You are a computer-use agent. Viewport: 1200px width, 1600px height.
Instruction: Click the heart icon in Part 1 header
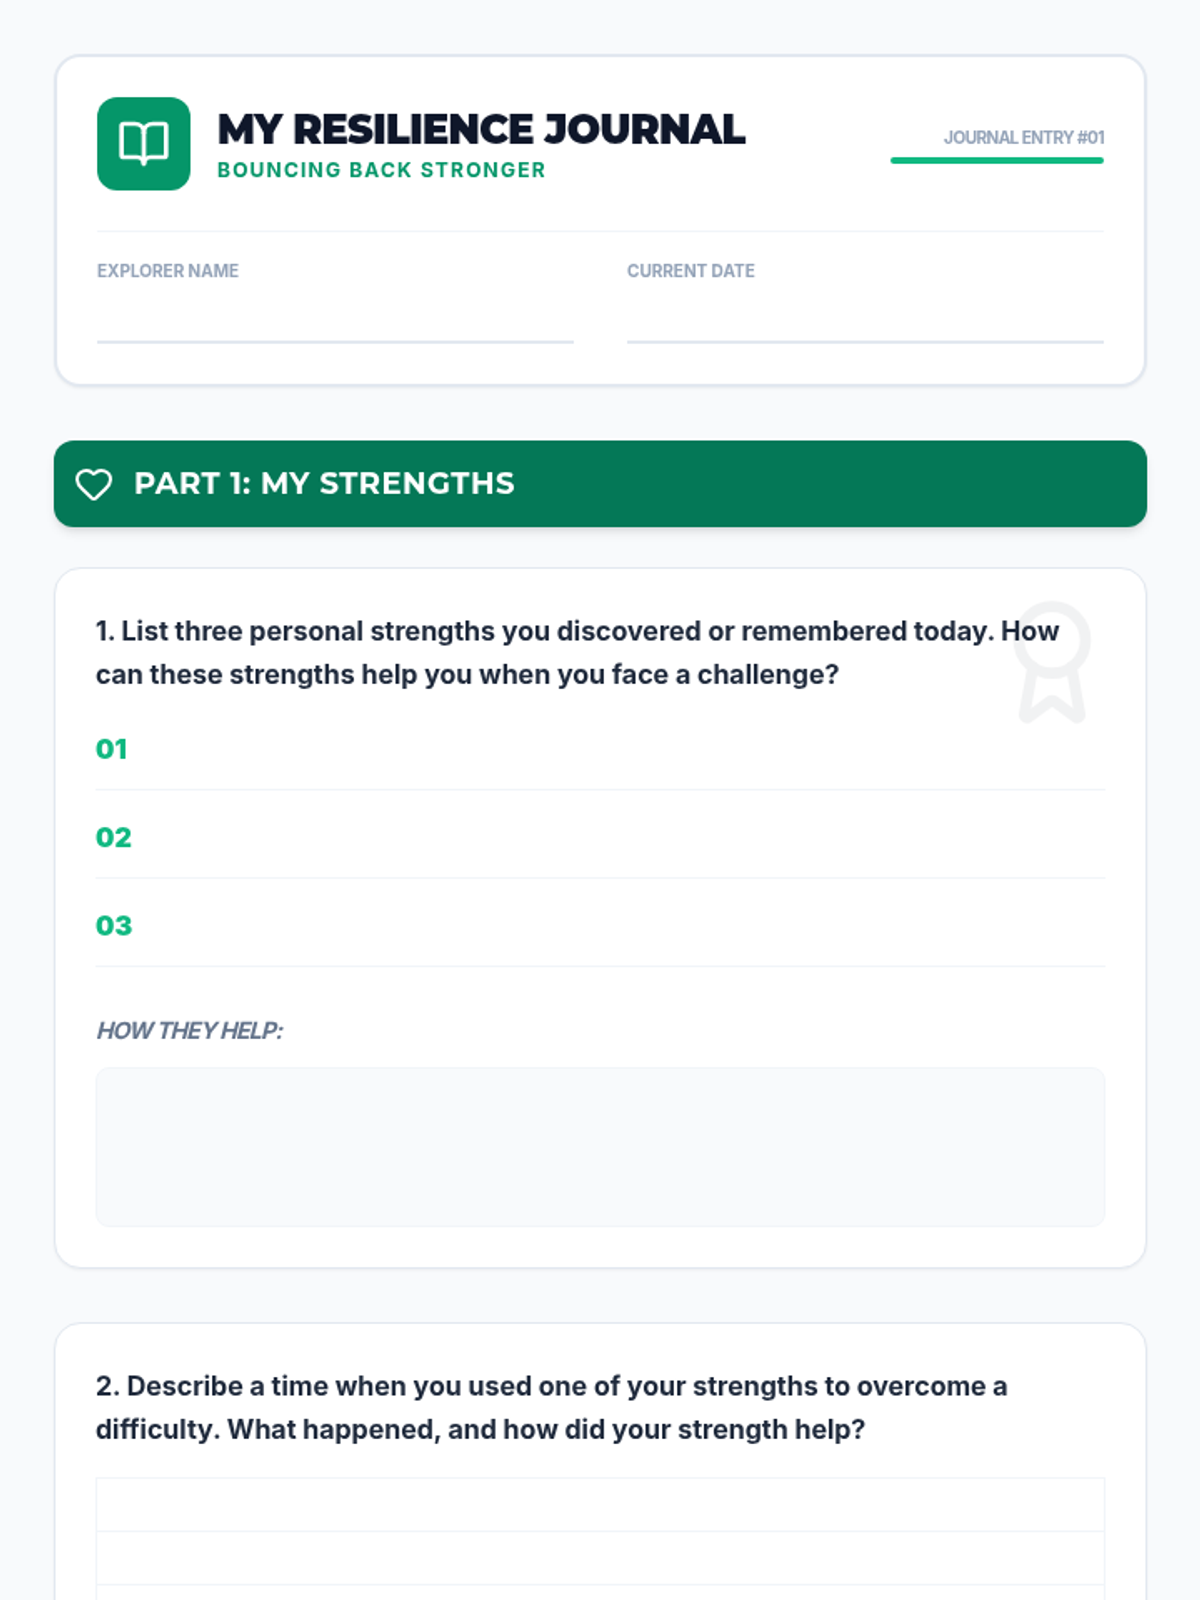(94, 484)
